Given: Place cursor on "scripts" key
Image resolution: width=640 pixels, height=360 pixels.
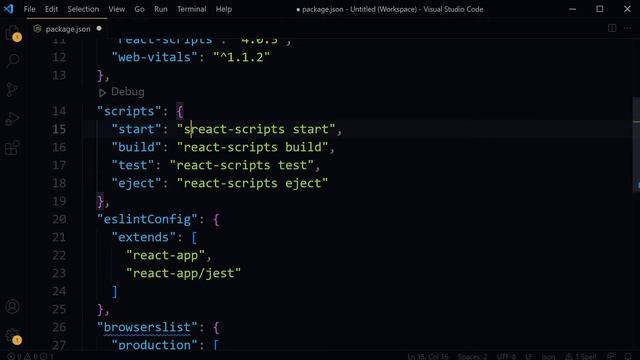Looking at the screenshot, I should coord(129,111).
